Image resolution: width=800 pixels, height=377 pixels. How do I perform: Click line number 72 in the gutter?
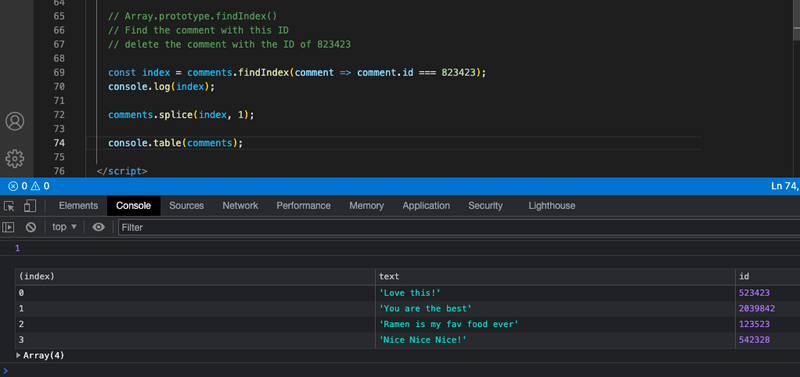(59, 115)
